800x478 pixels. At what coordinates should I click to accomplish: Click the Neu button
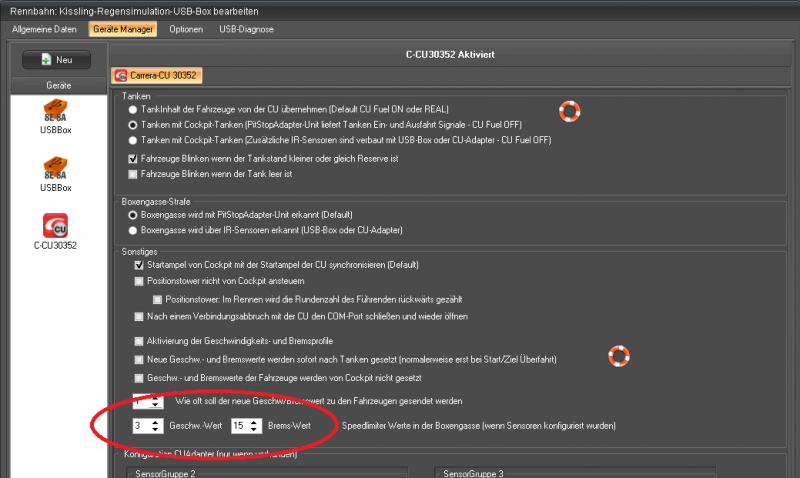[x=56, y=60]
